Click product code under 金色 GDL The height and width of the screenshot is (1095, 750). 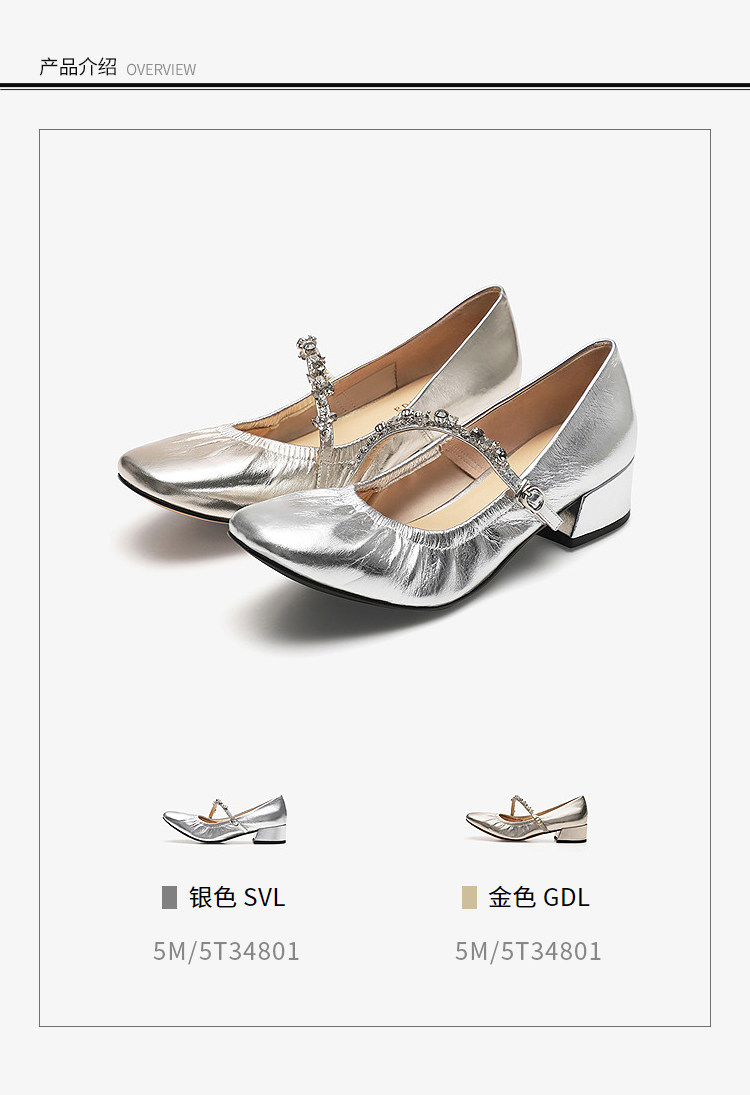(x=528, y=951)
